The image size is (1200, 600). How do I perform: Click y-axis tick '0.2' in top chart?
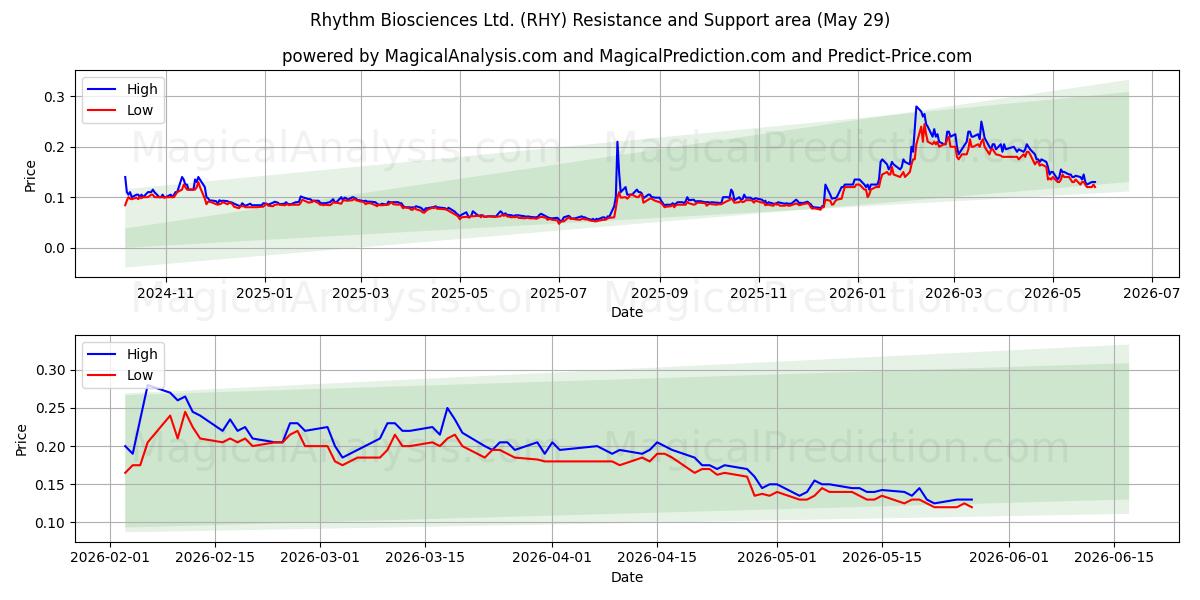point(57,147)
